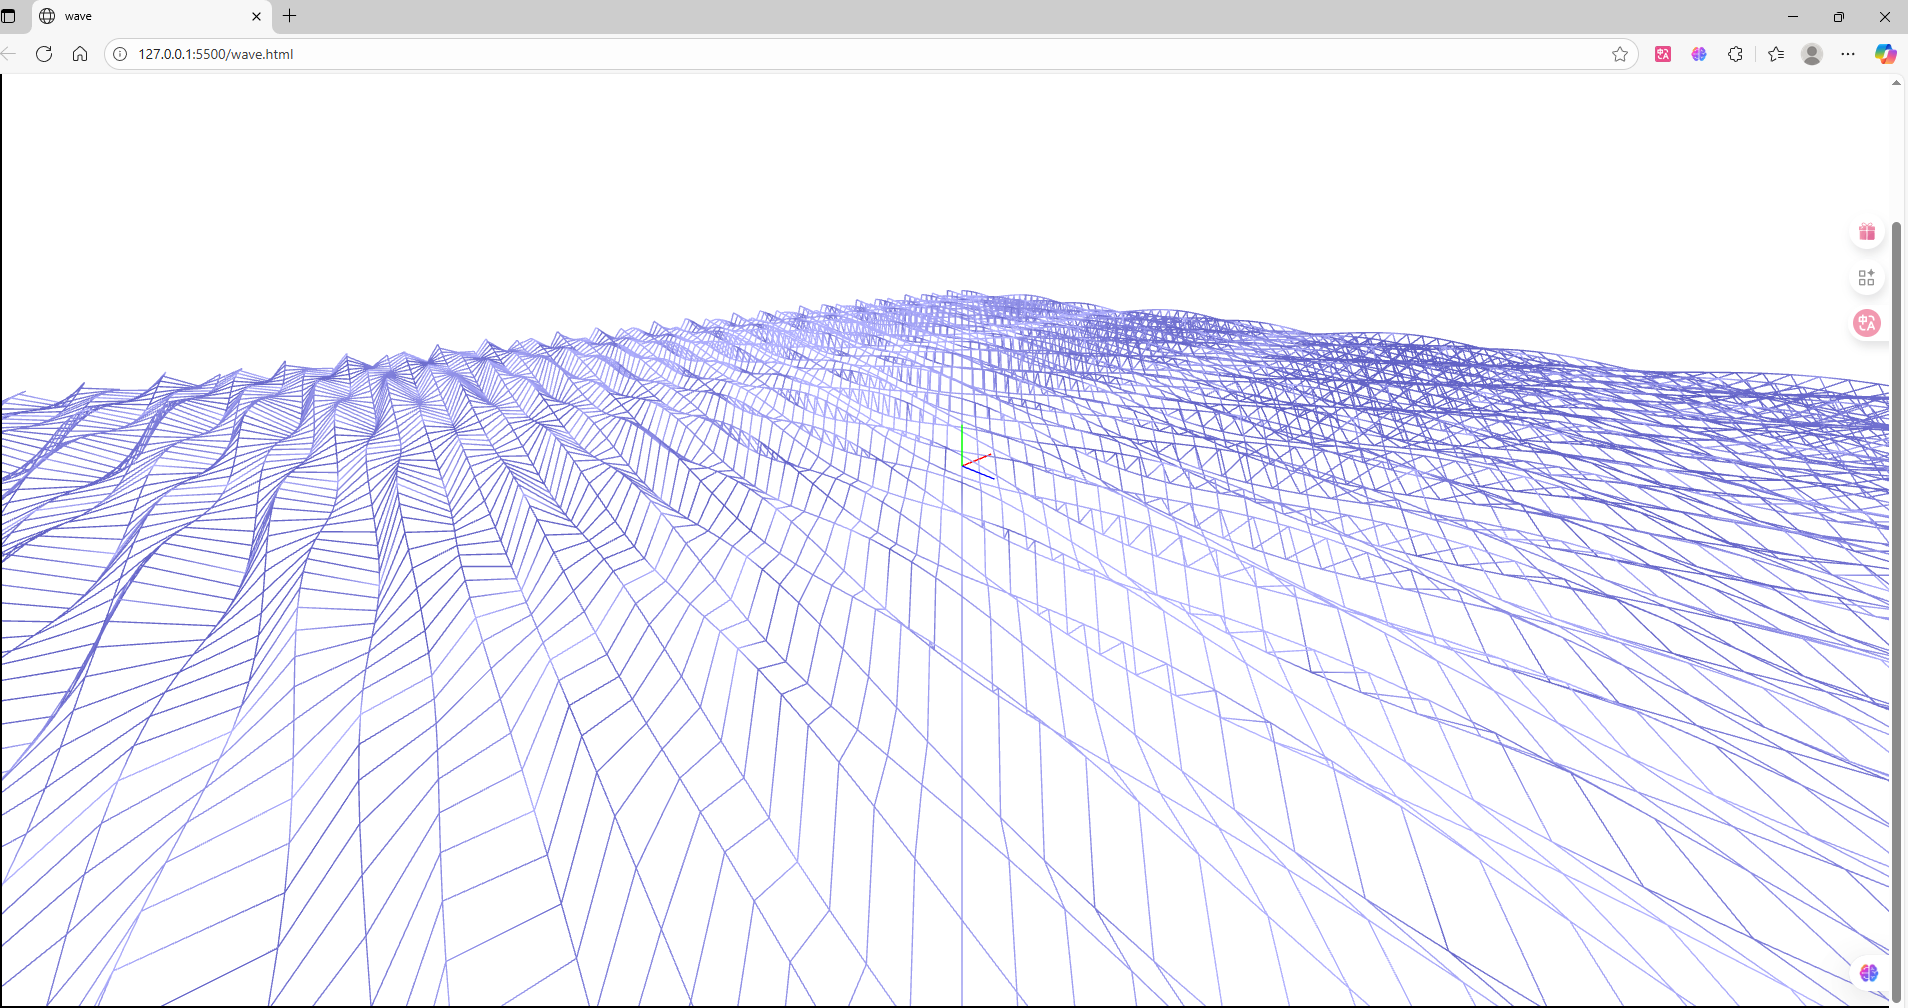This screenshot has width=1908, height=1008.
Task: Launch the Copilot sidebar
Action: (x=1885, y=54)
